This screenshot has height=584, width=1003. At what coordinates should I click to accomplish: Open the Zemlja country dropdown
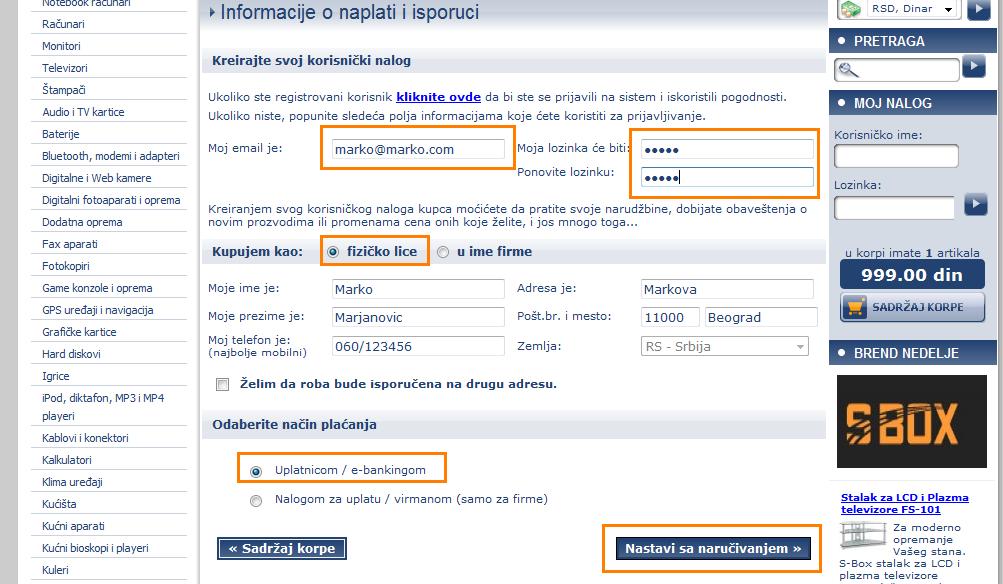click(725, 346)
